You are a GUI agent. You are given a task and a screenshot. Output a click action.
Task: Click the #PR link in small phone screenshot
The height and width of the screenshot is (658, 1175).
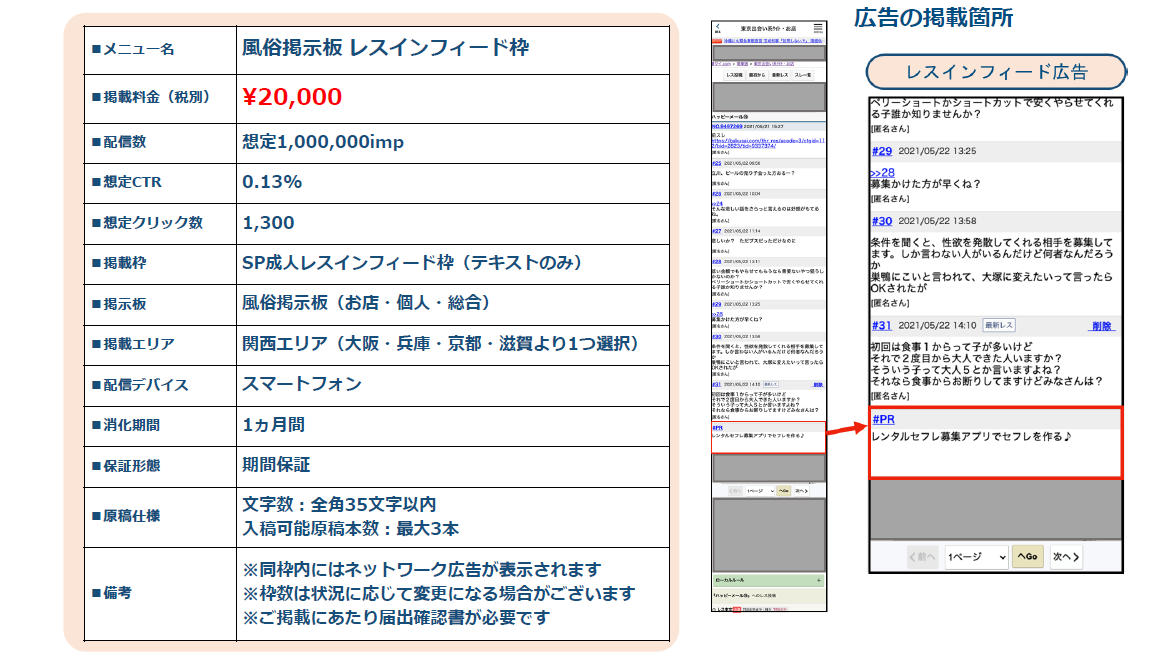click(x=717, y=428)
